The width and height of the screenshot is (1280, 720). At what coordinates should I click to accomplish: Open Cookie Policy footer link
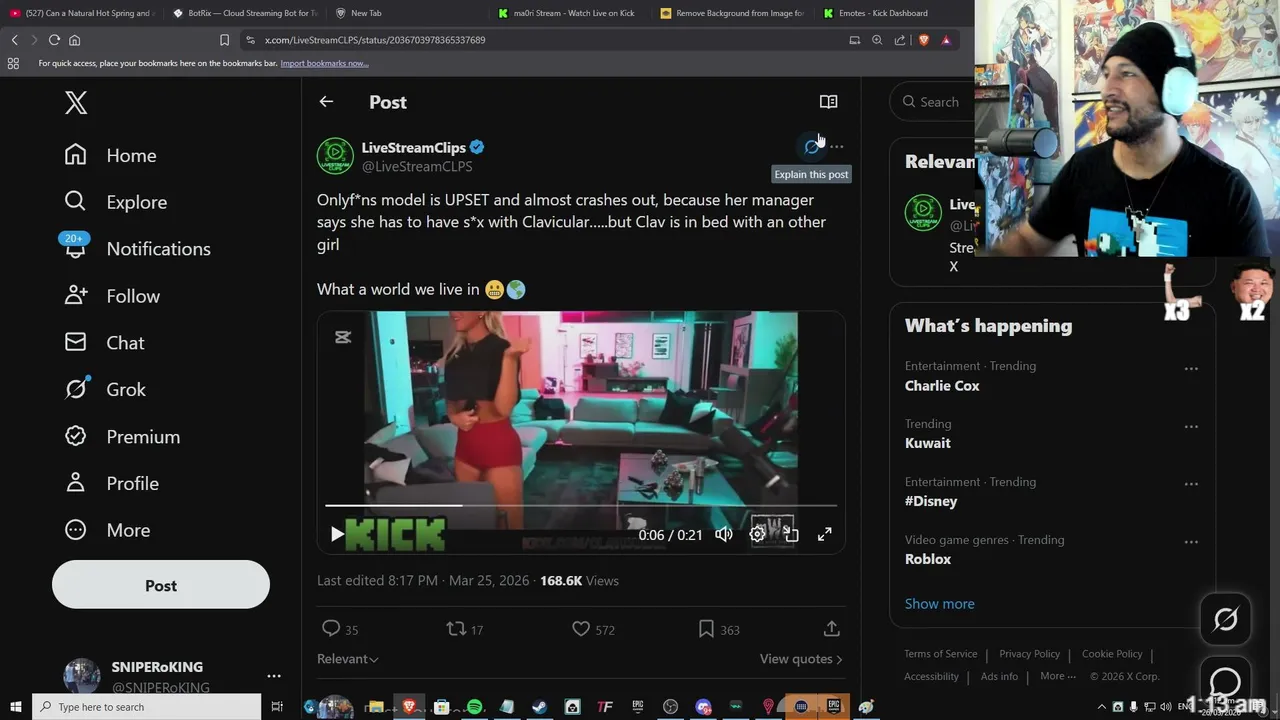(x=1112, y=653)
